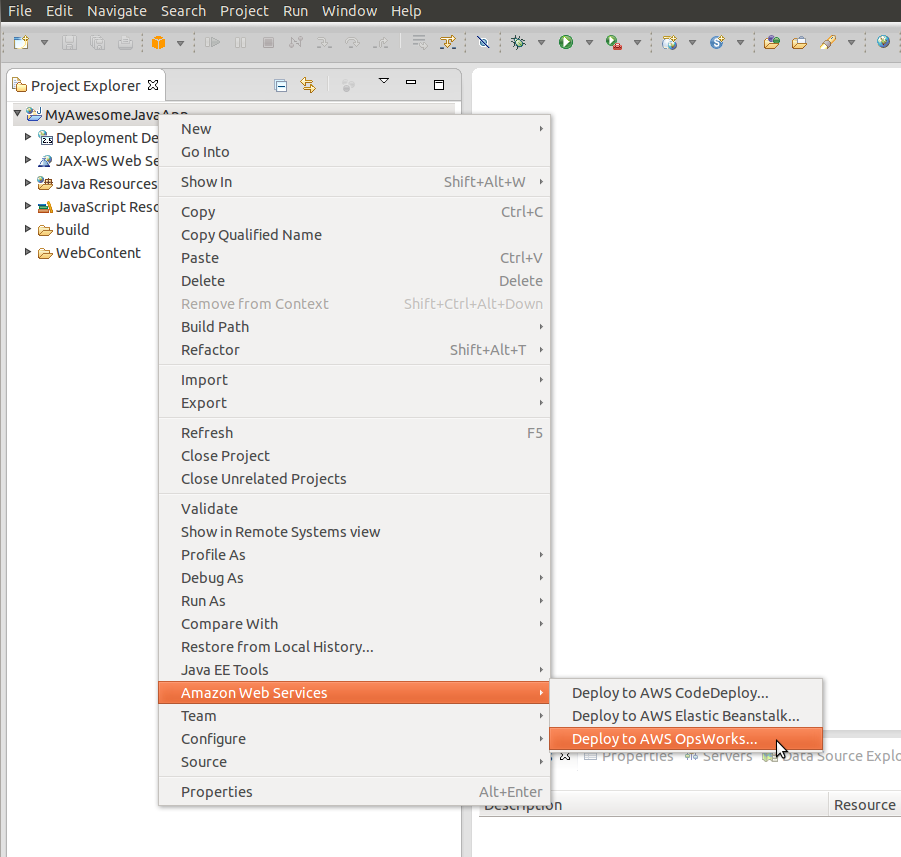
Task: Open the External Tools dropdown arrow
Action: (637, 43)
